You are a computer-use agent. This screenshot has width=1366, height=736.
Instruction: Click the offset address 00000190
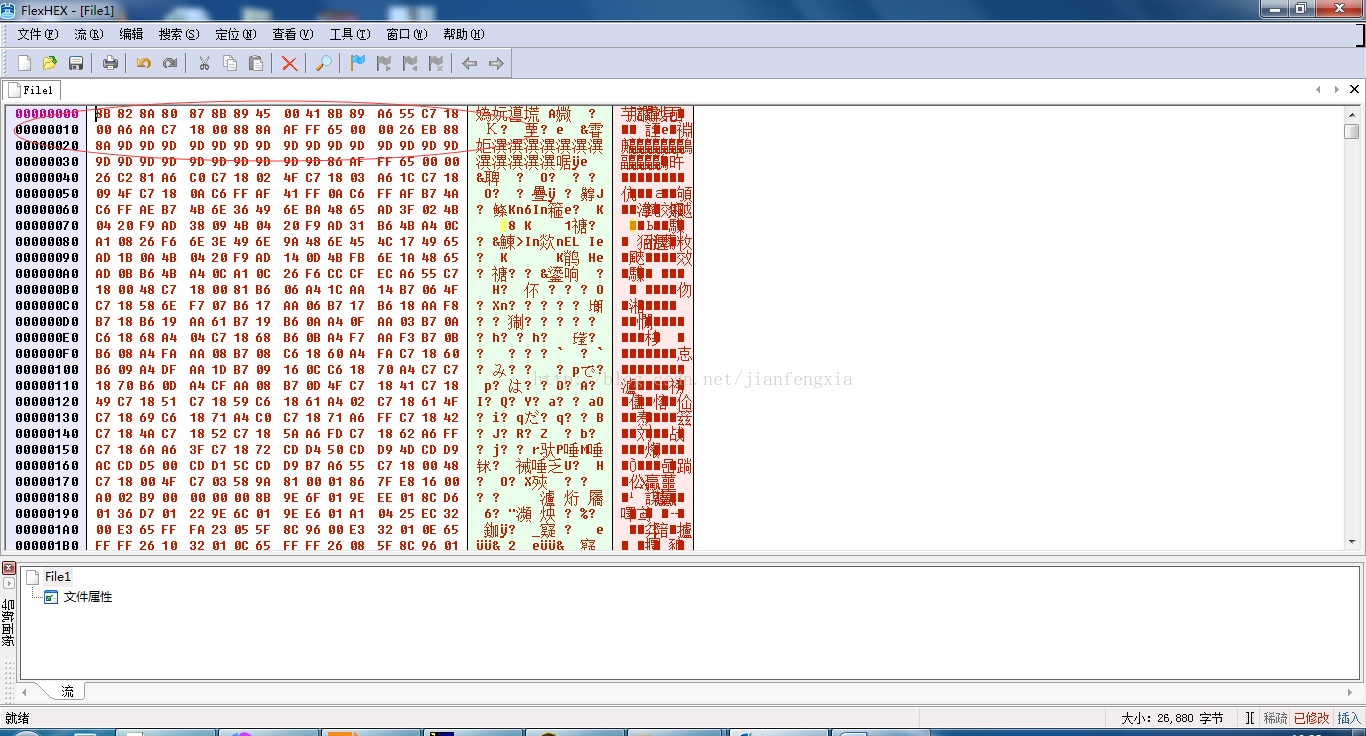(x=47, y=514)
